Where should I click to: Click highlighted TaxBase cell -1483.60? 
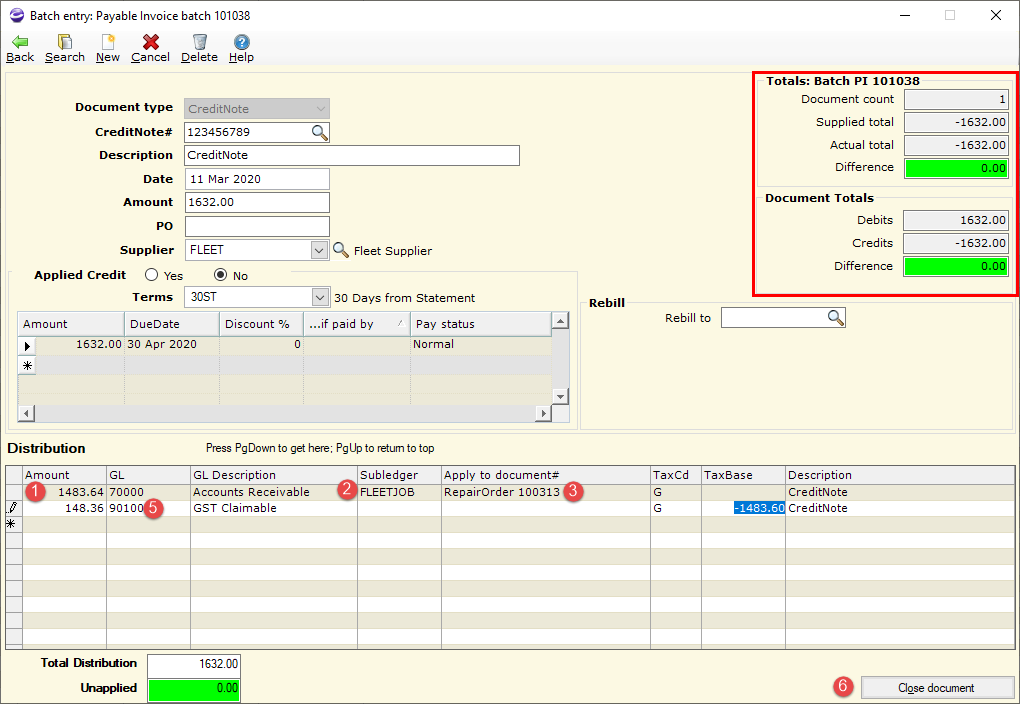tap(744, 508)
